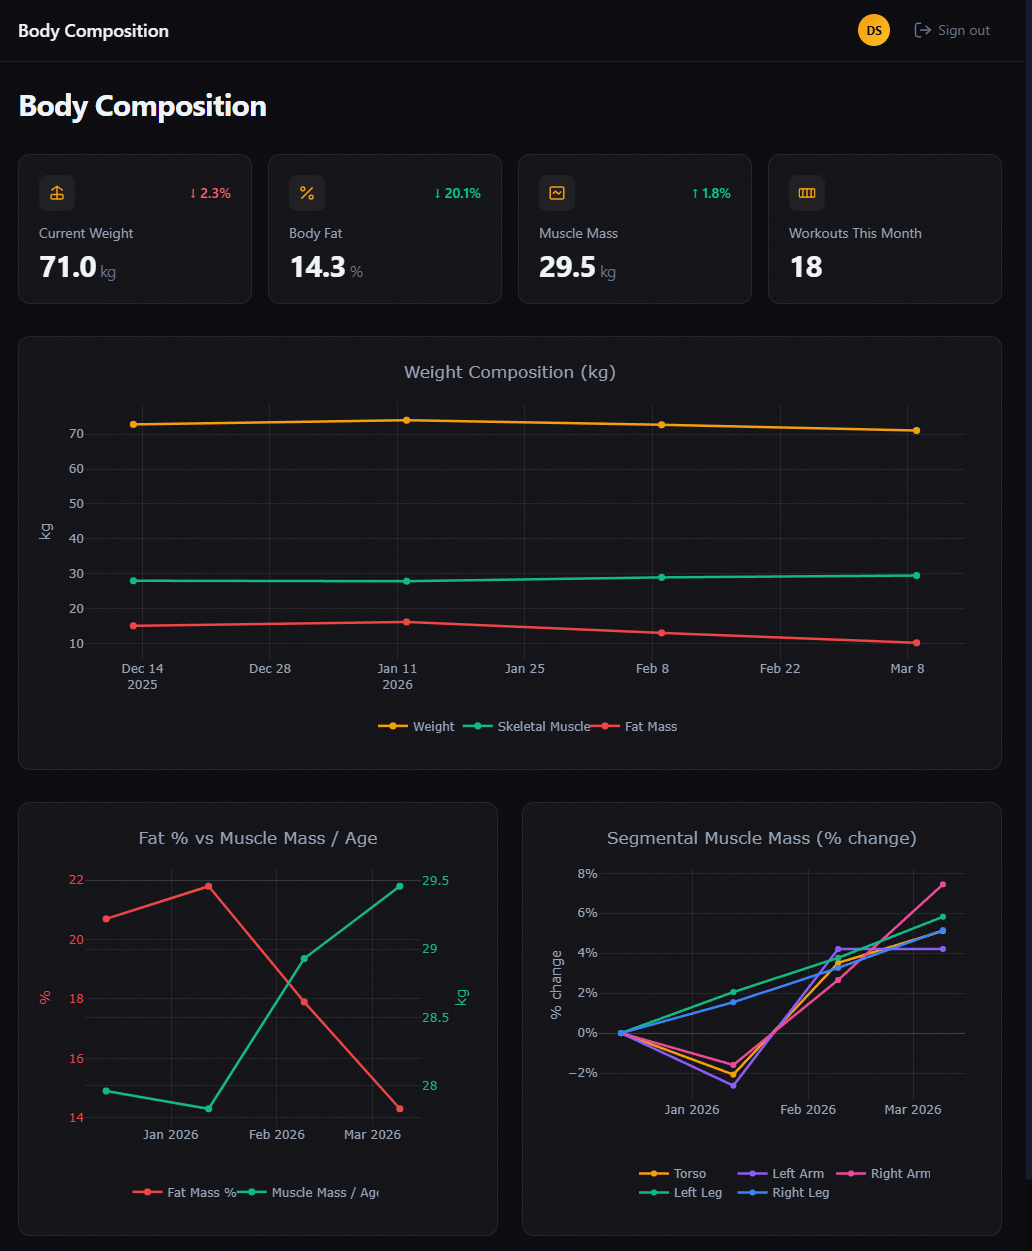This screenshot has height=1251, width=1032.
Task: Click the chart icon on Muscle Mass card
Action: (x=557, y=193)
